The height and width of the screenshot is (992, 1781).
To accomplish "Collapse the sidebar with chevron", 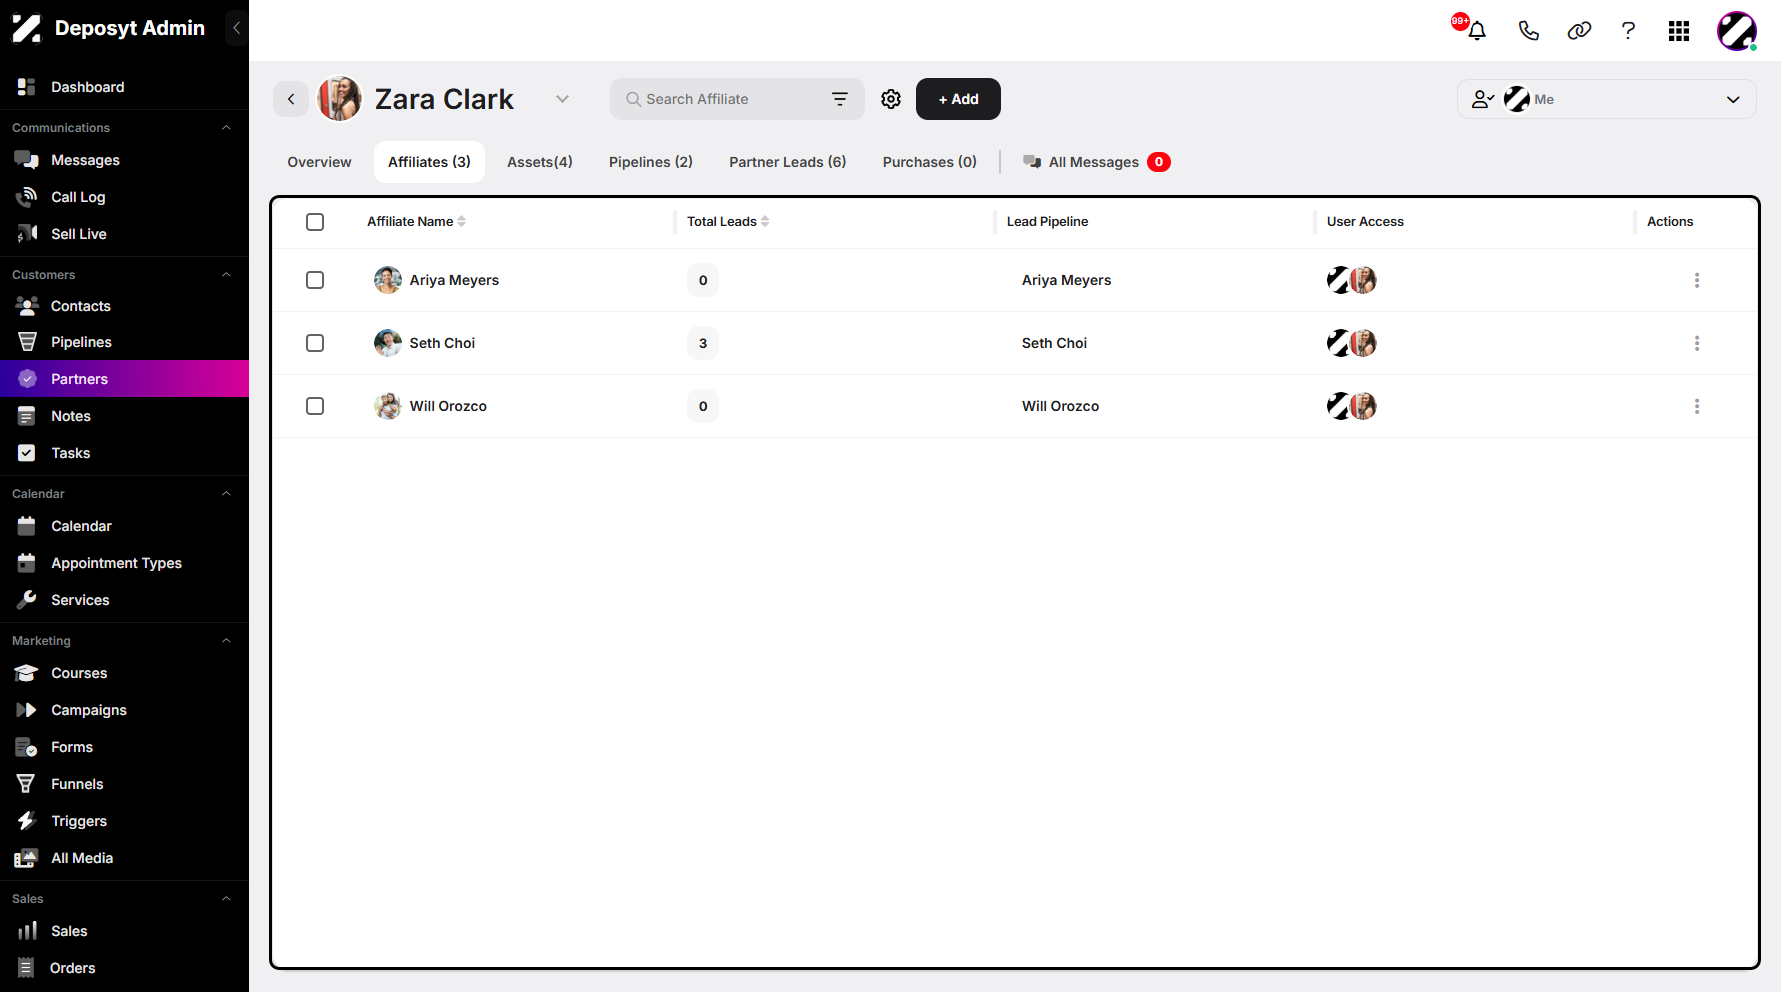I will click(236, 28).
